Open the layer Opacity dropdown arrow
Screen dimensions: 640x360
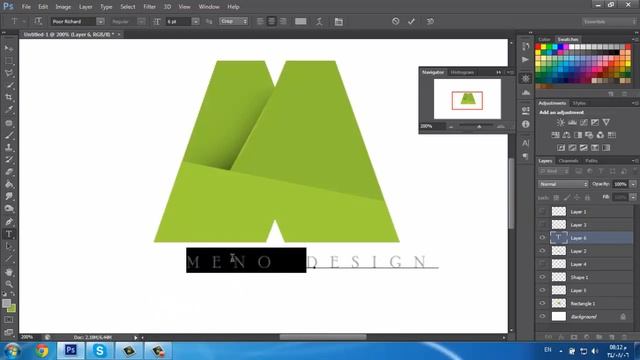coord(633,184)
